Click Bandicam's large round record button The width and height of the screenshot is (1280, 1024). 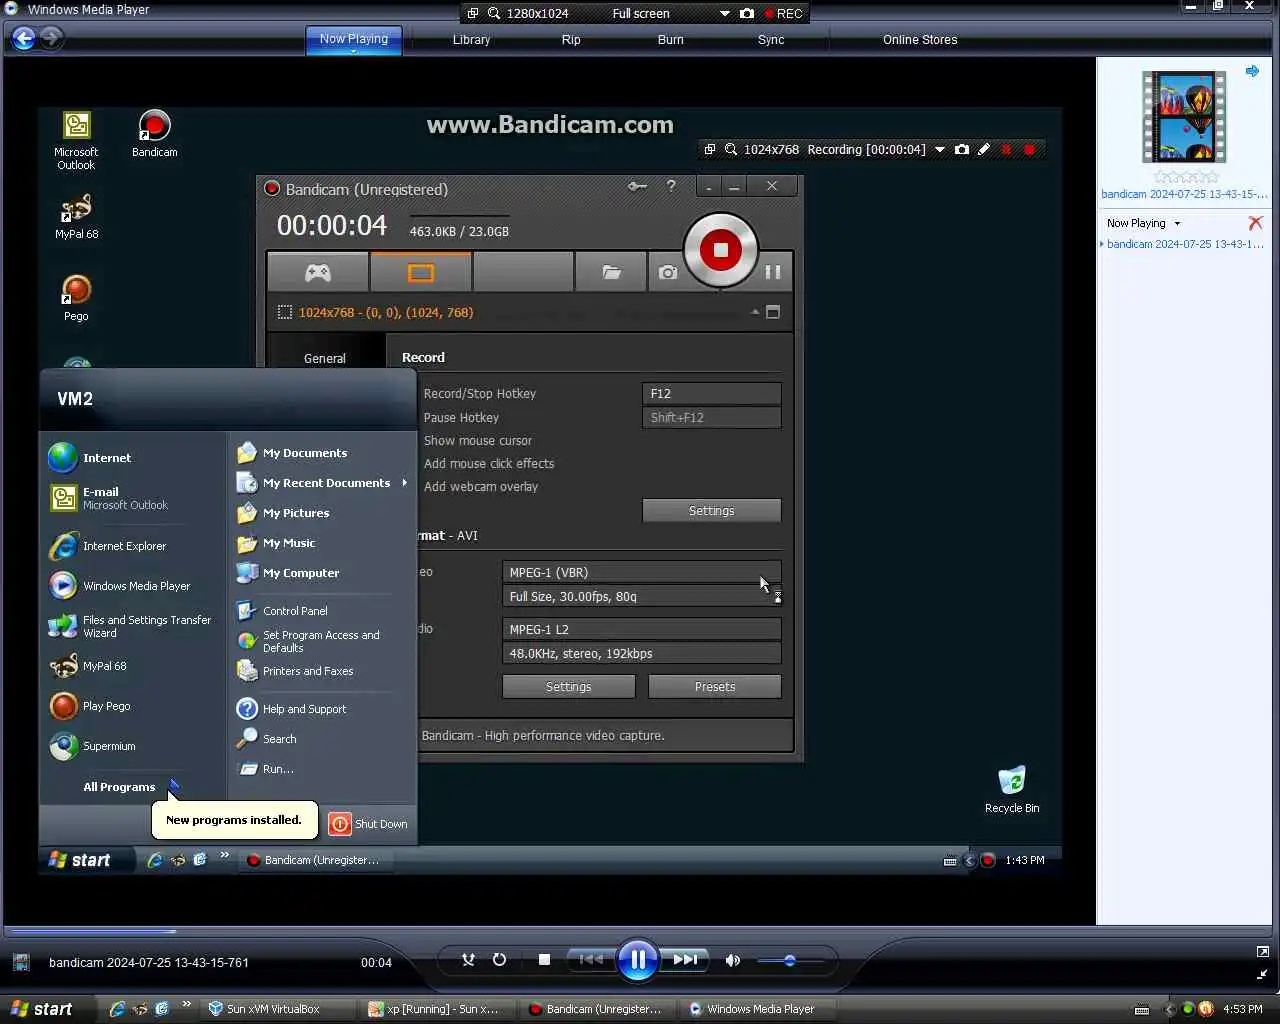720,250
